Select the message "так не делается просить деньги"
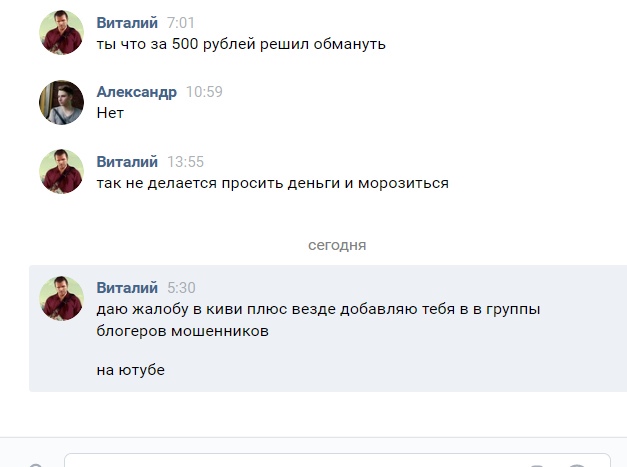This screenshot has width=627, height=467. [x=272, y=183]
